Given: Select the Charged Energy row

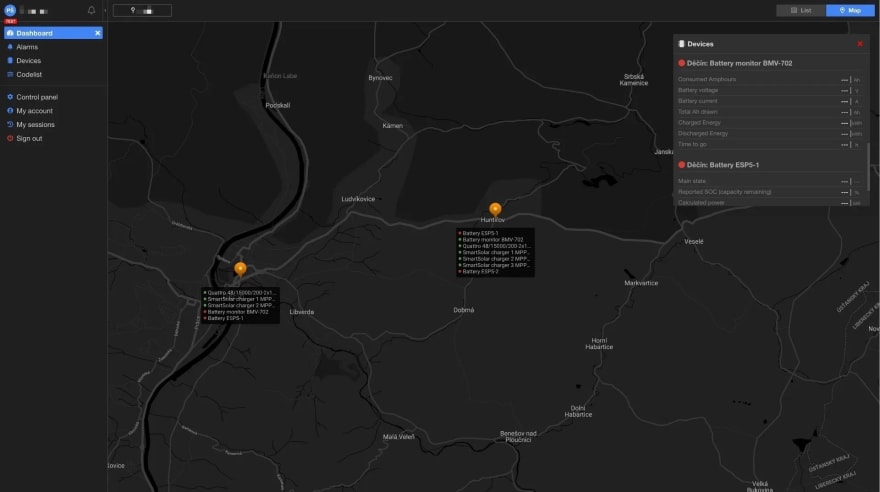Looking at the screenshot, I should [x=770, y=123].
